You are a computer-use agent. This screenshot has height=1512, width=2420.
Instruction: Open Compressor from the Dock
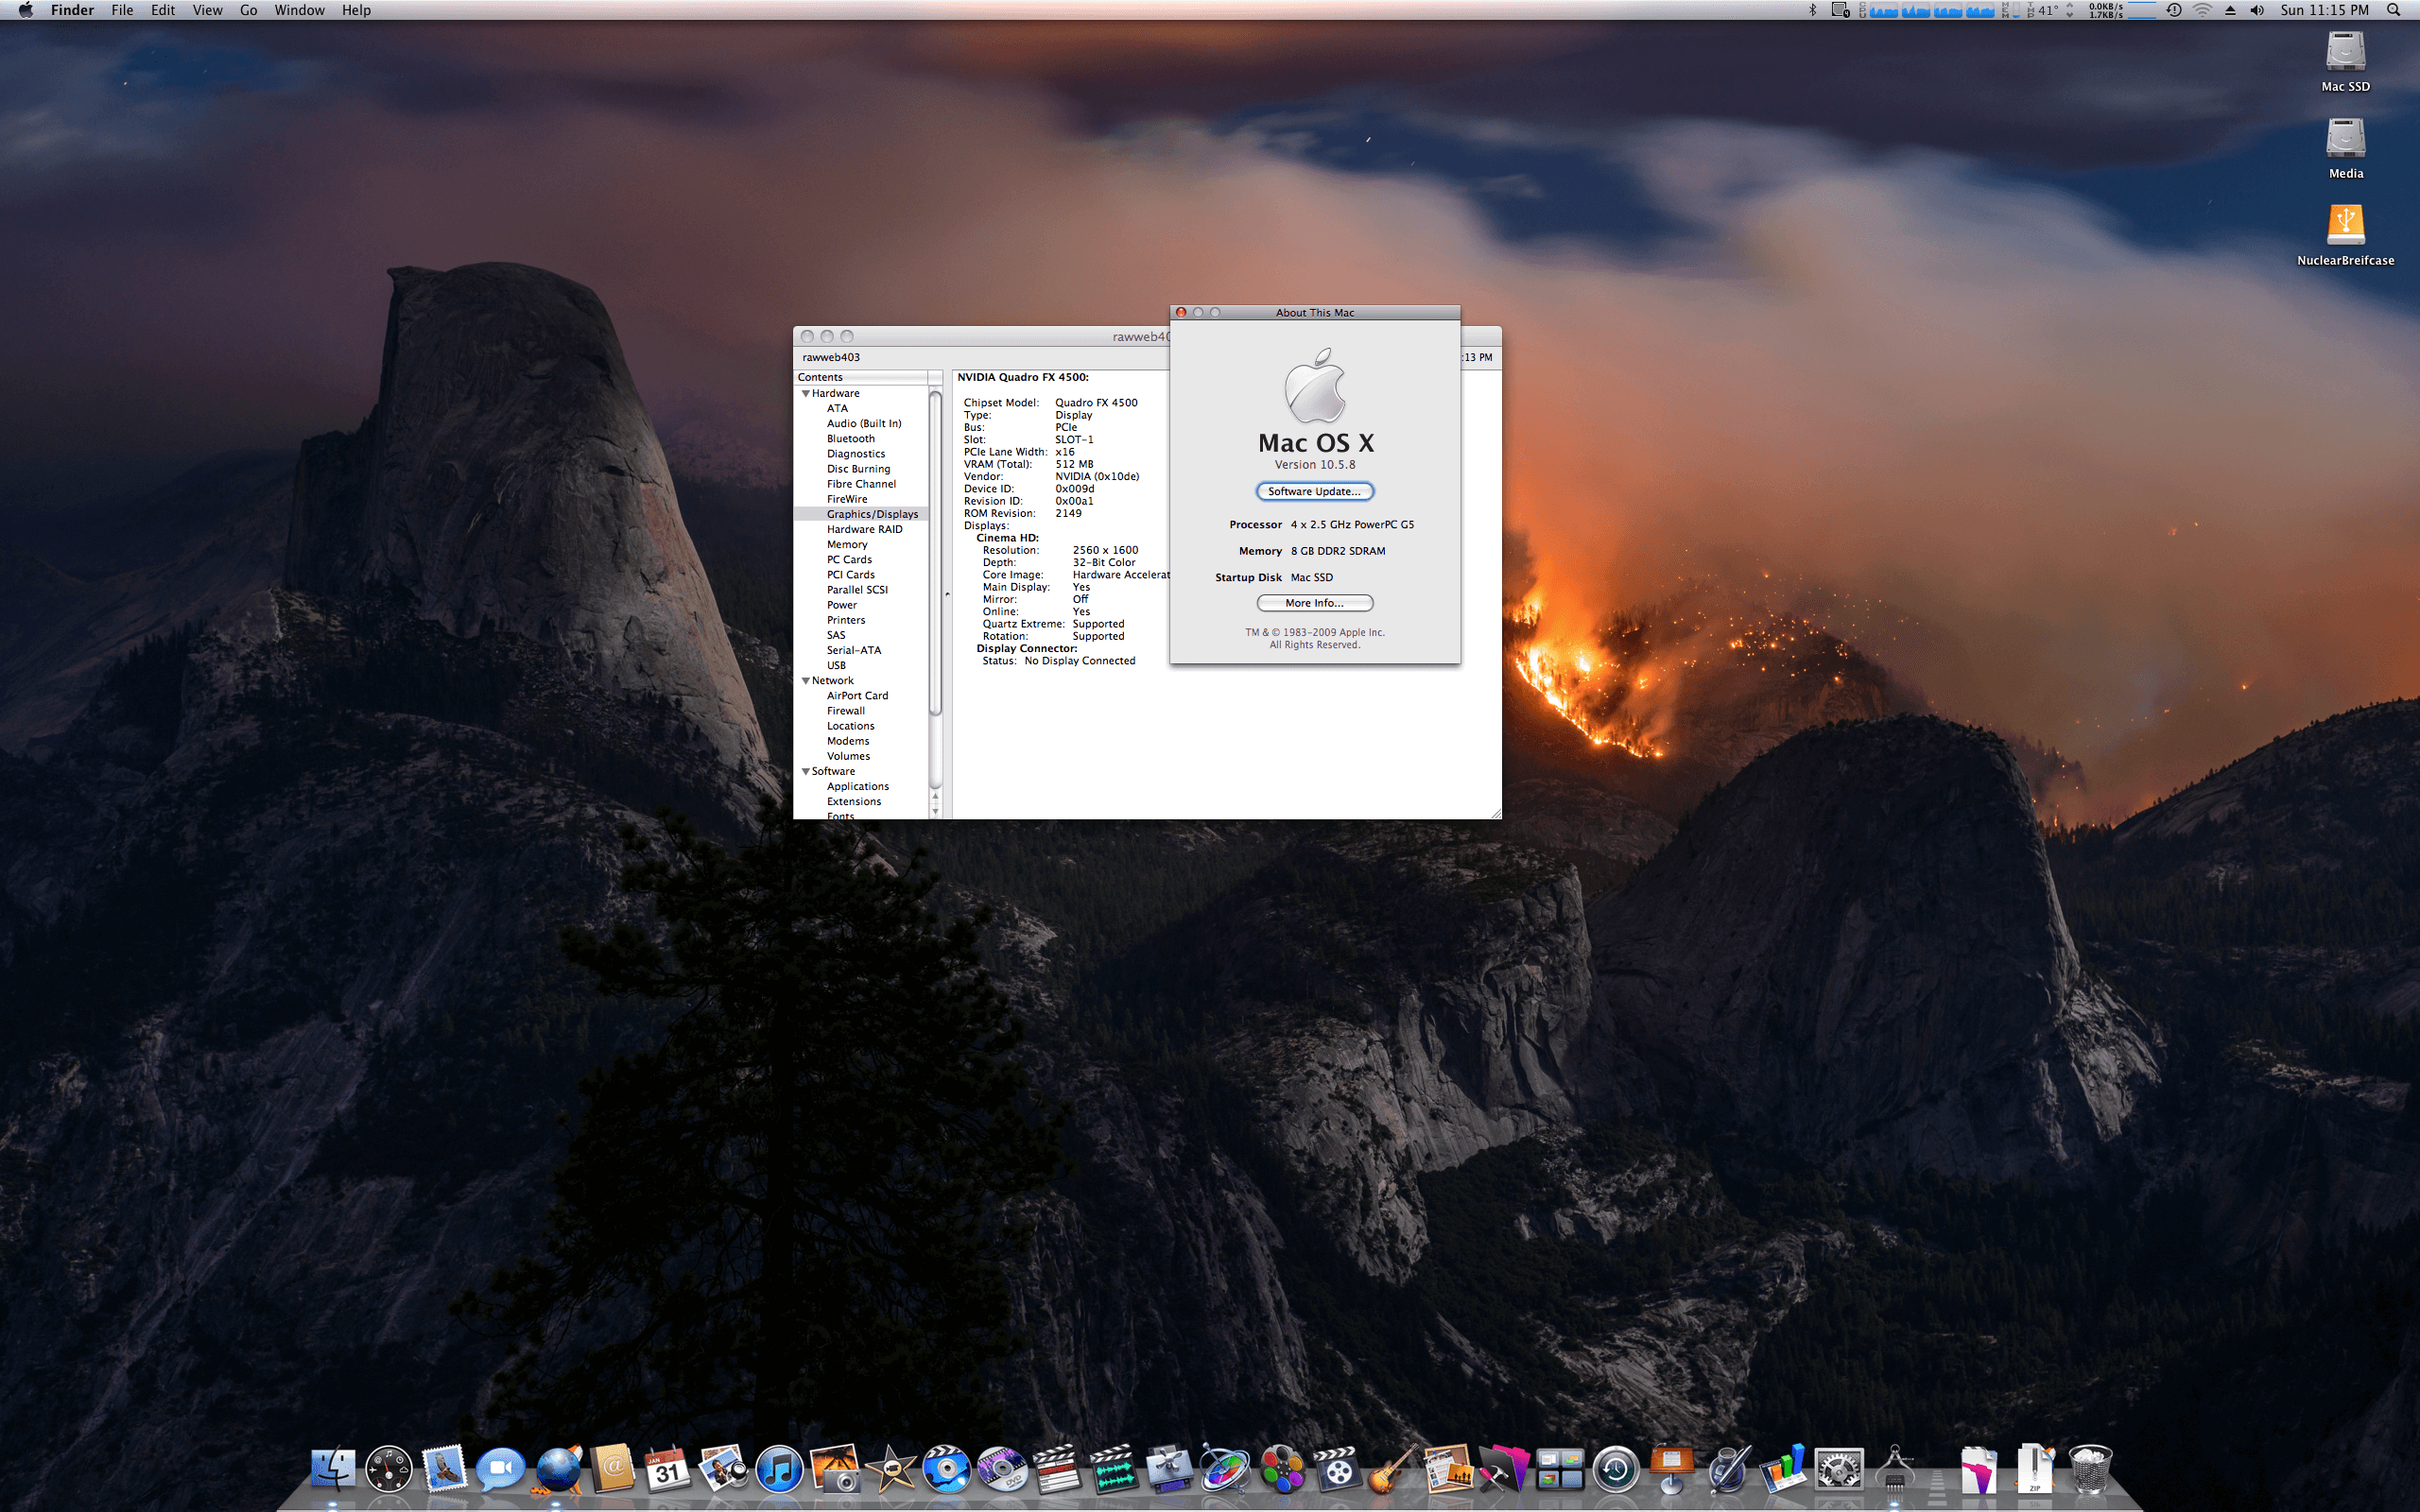[1169, 1469]
